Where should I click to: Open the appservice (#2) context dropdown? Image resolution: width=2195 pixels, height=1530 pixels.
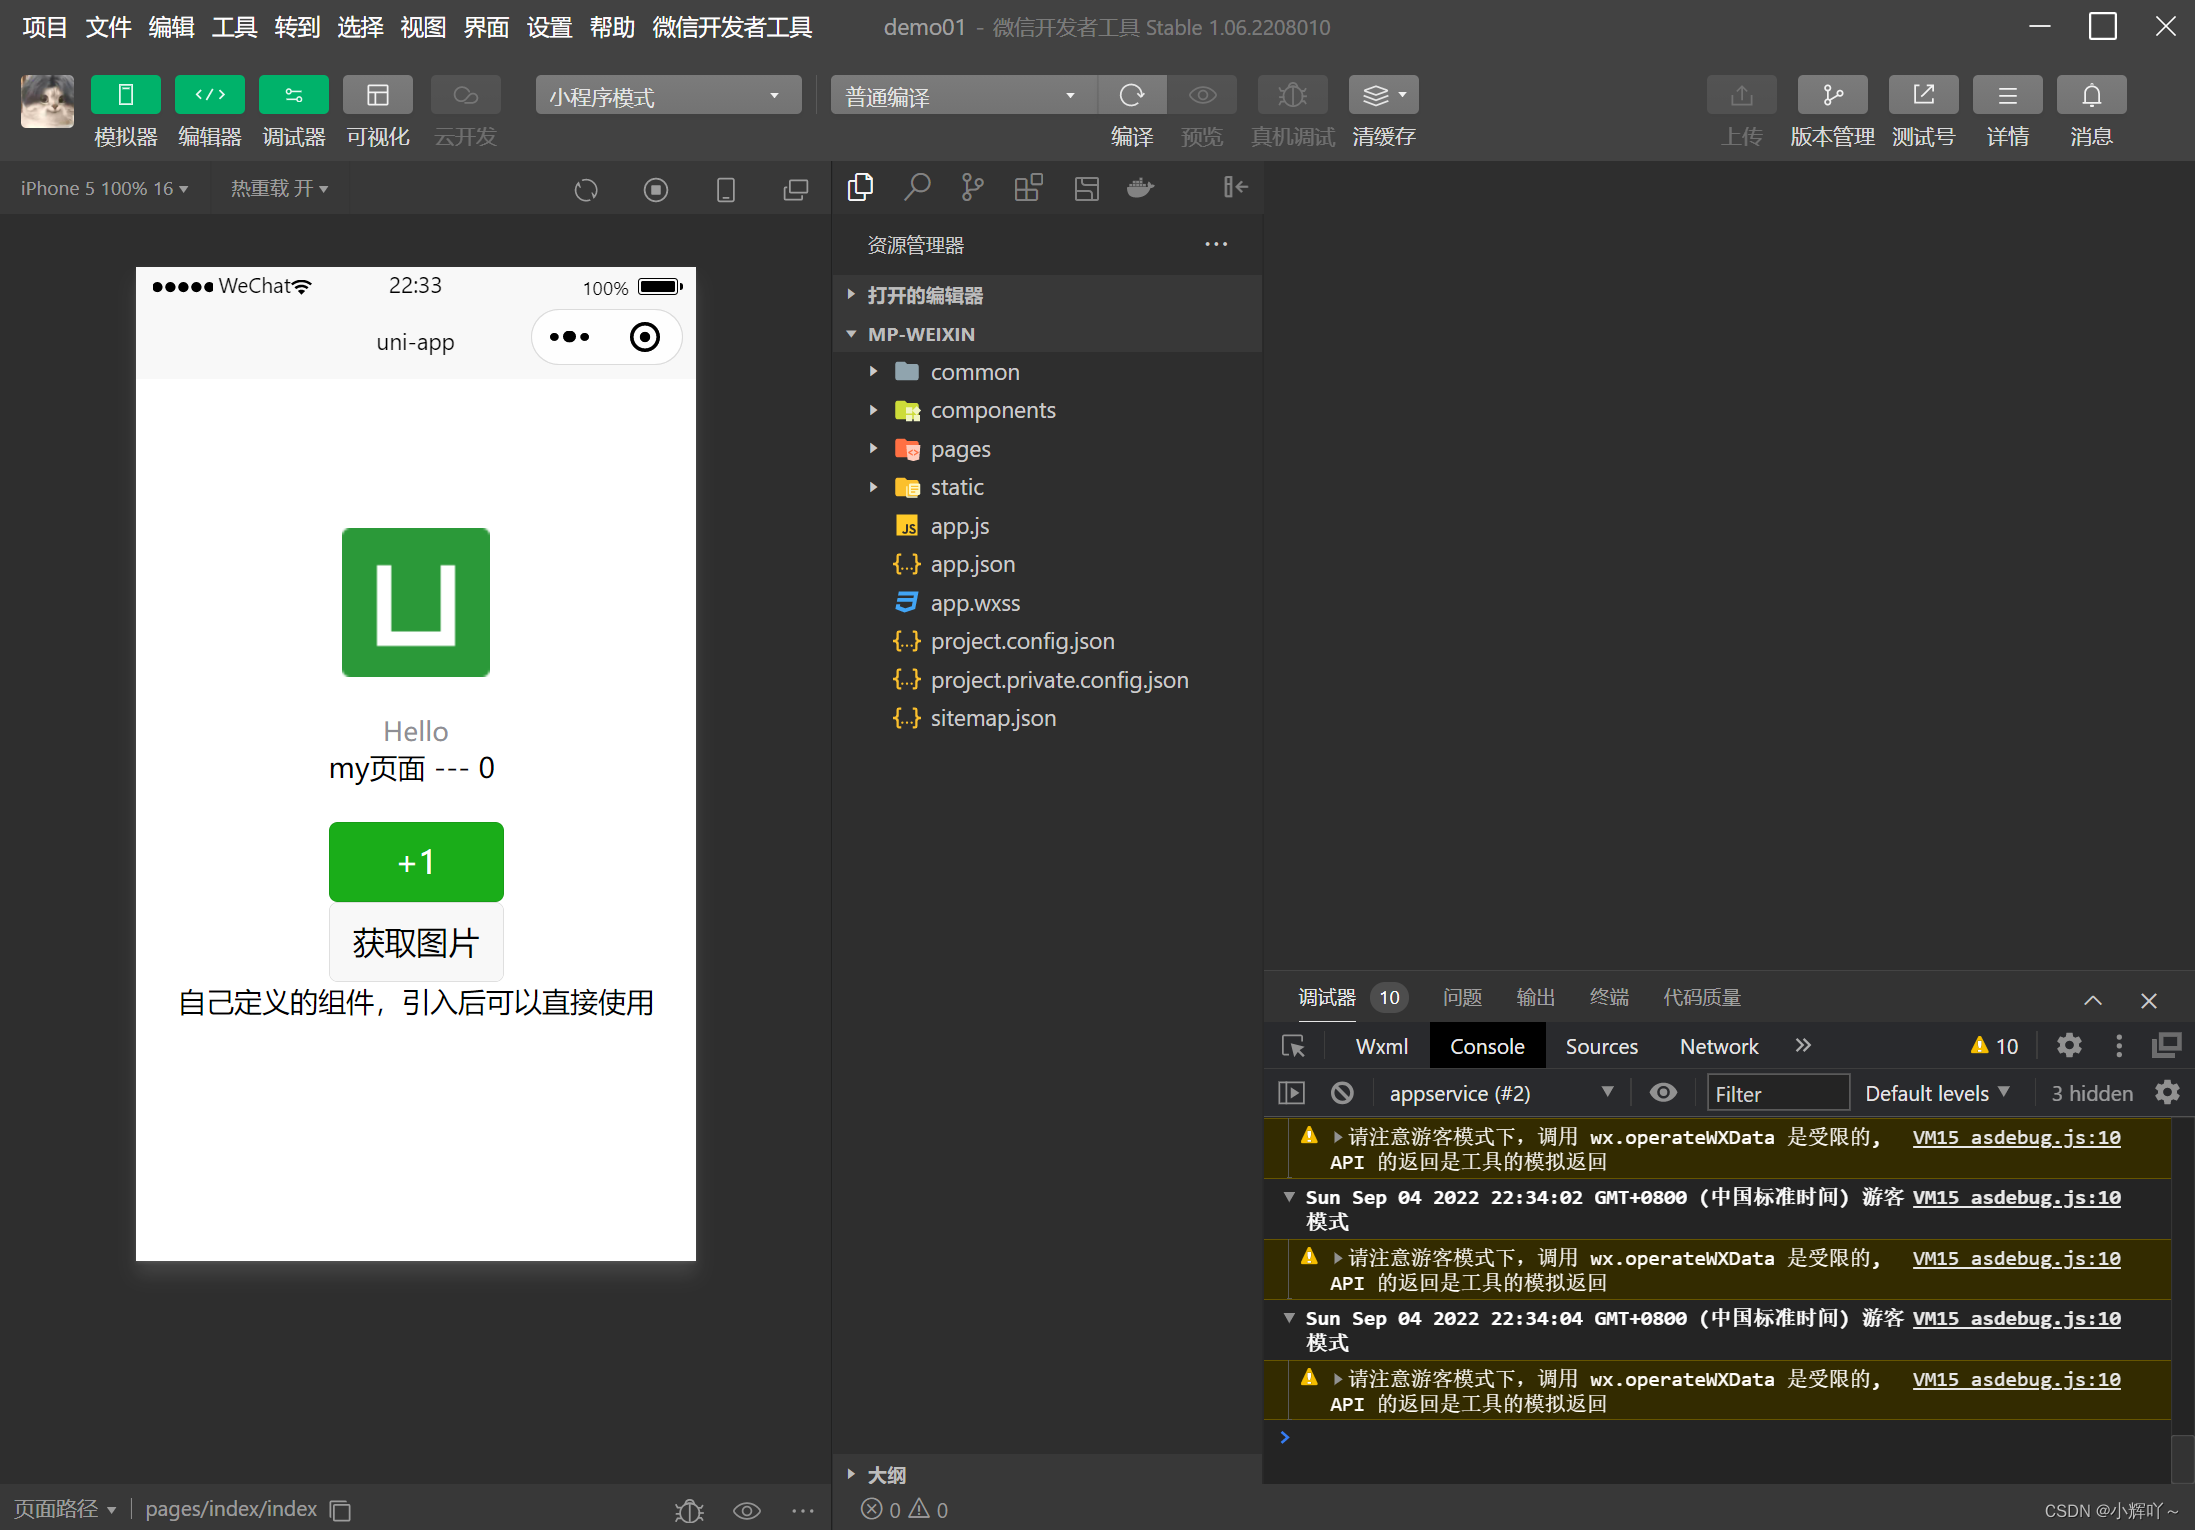click(x=1500, y=1093)
